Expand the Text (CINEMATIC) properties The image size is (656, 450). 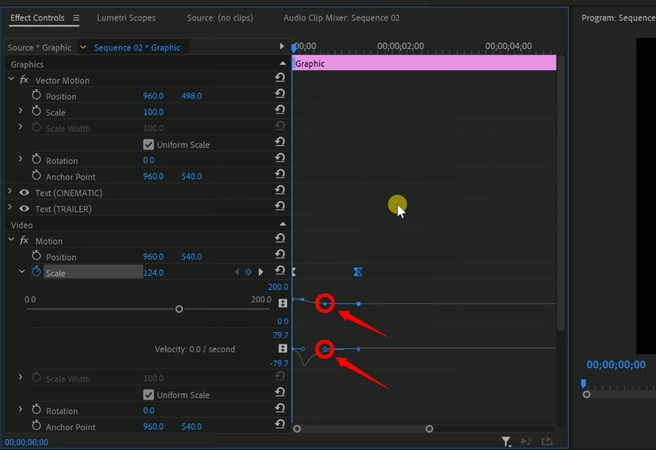click(11, 193)
